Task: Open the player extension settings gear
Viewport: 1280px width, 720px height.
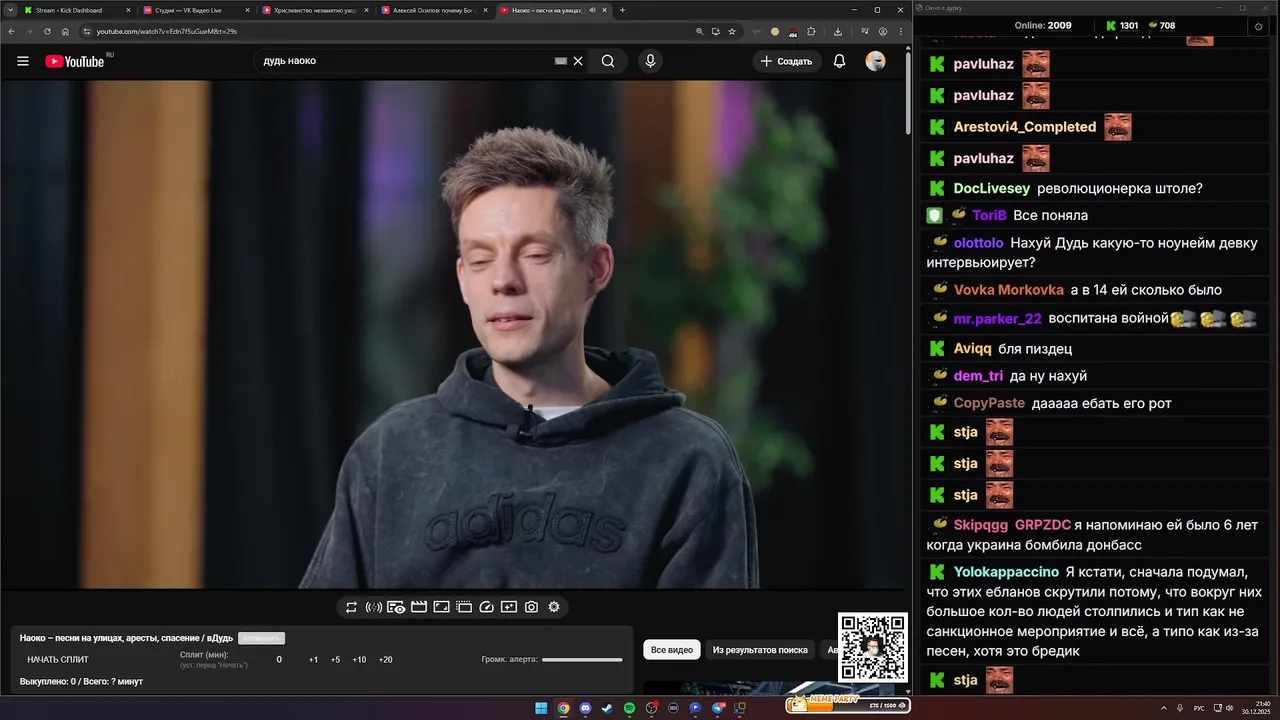Action: [554, 607]
